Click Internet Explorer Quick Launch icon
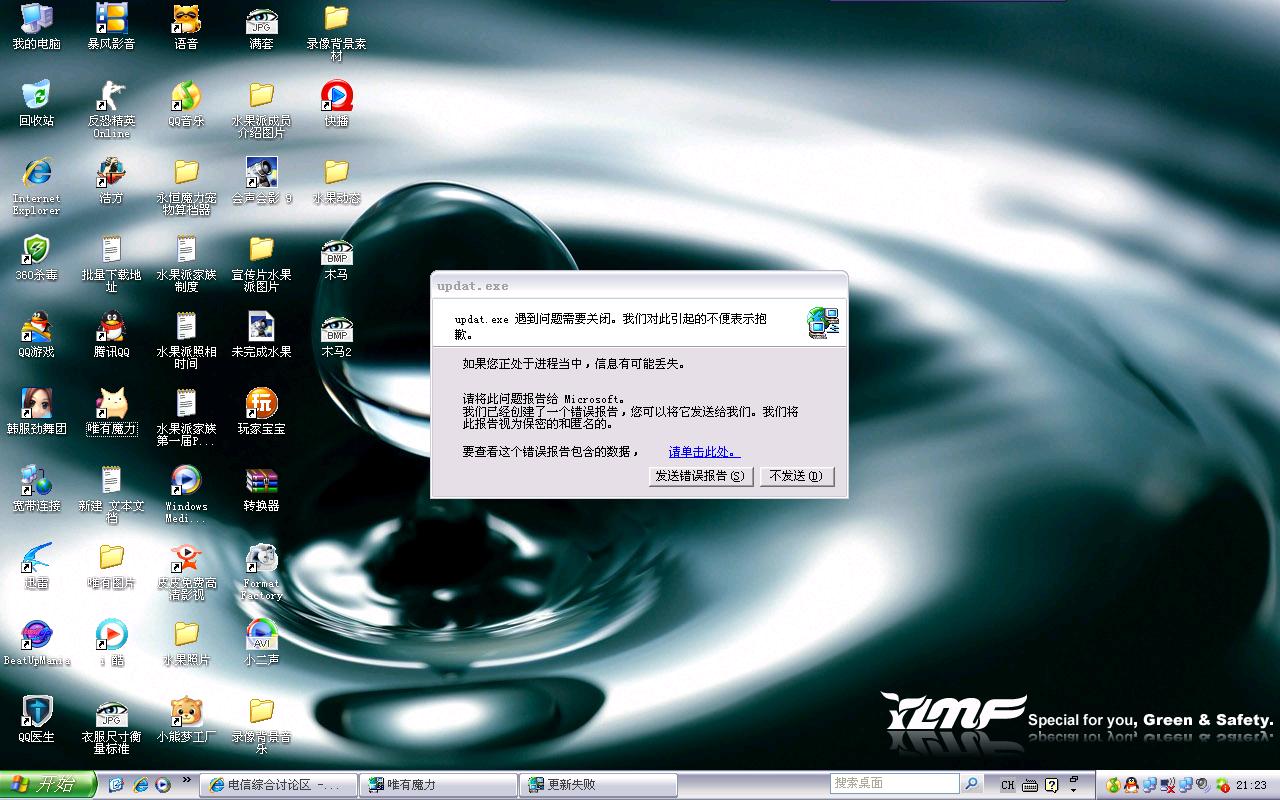1280x800 pixels. 140,785
